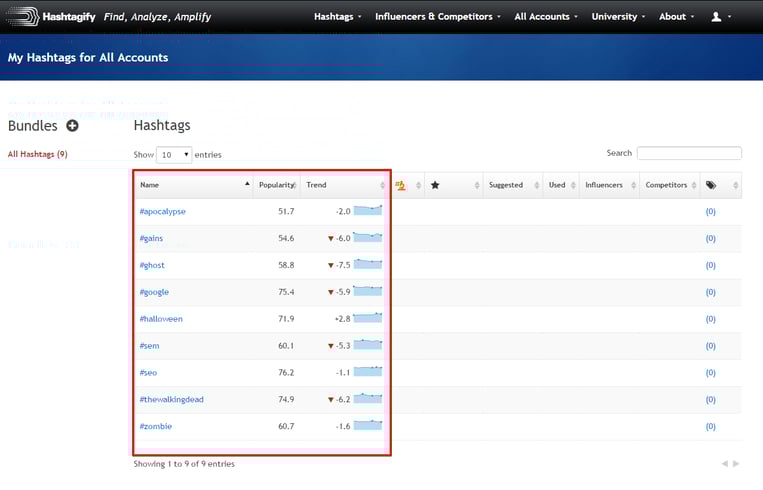This screenshot has height=490, width=763.
Task: Sort table by Trend column
Action: click(x=344, y=185)
